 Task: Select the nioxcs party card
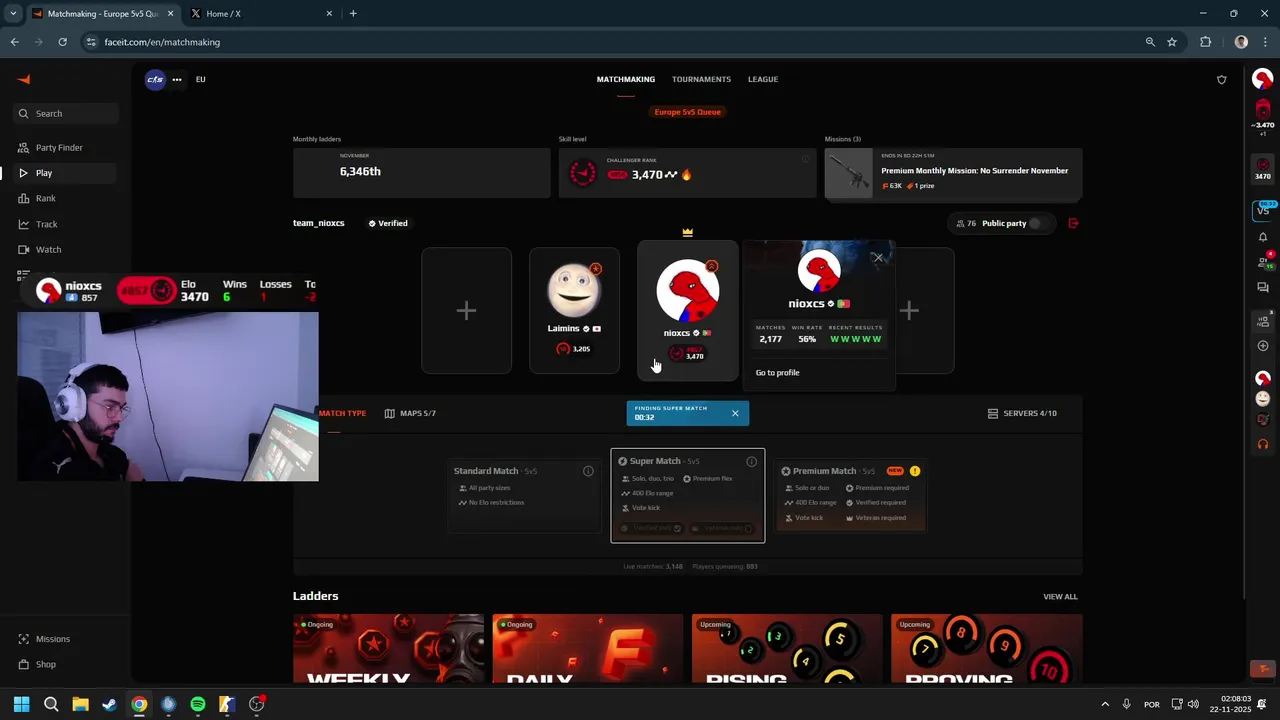click(688, 311)
